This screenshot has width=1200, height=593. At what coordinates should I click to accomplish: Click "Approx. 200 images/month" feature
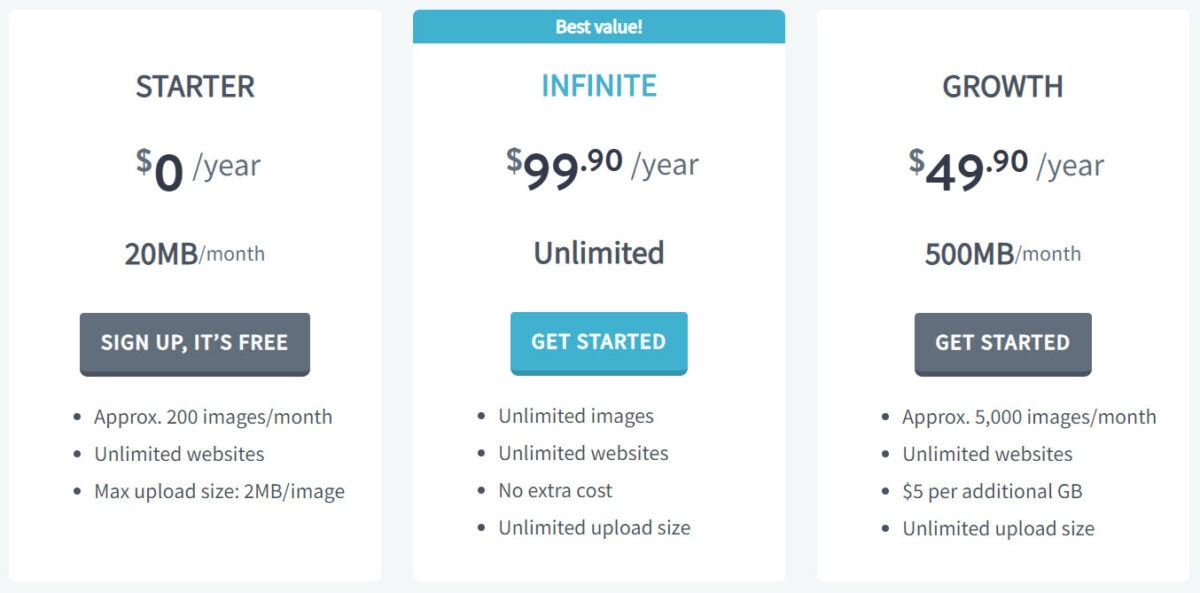click(213, 417)
